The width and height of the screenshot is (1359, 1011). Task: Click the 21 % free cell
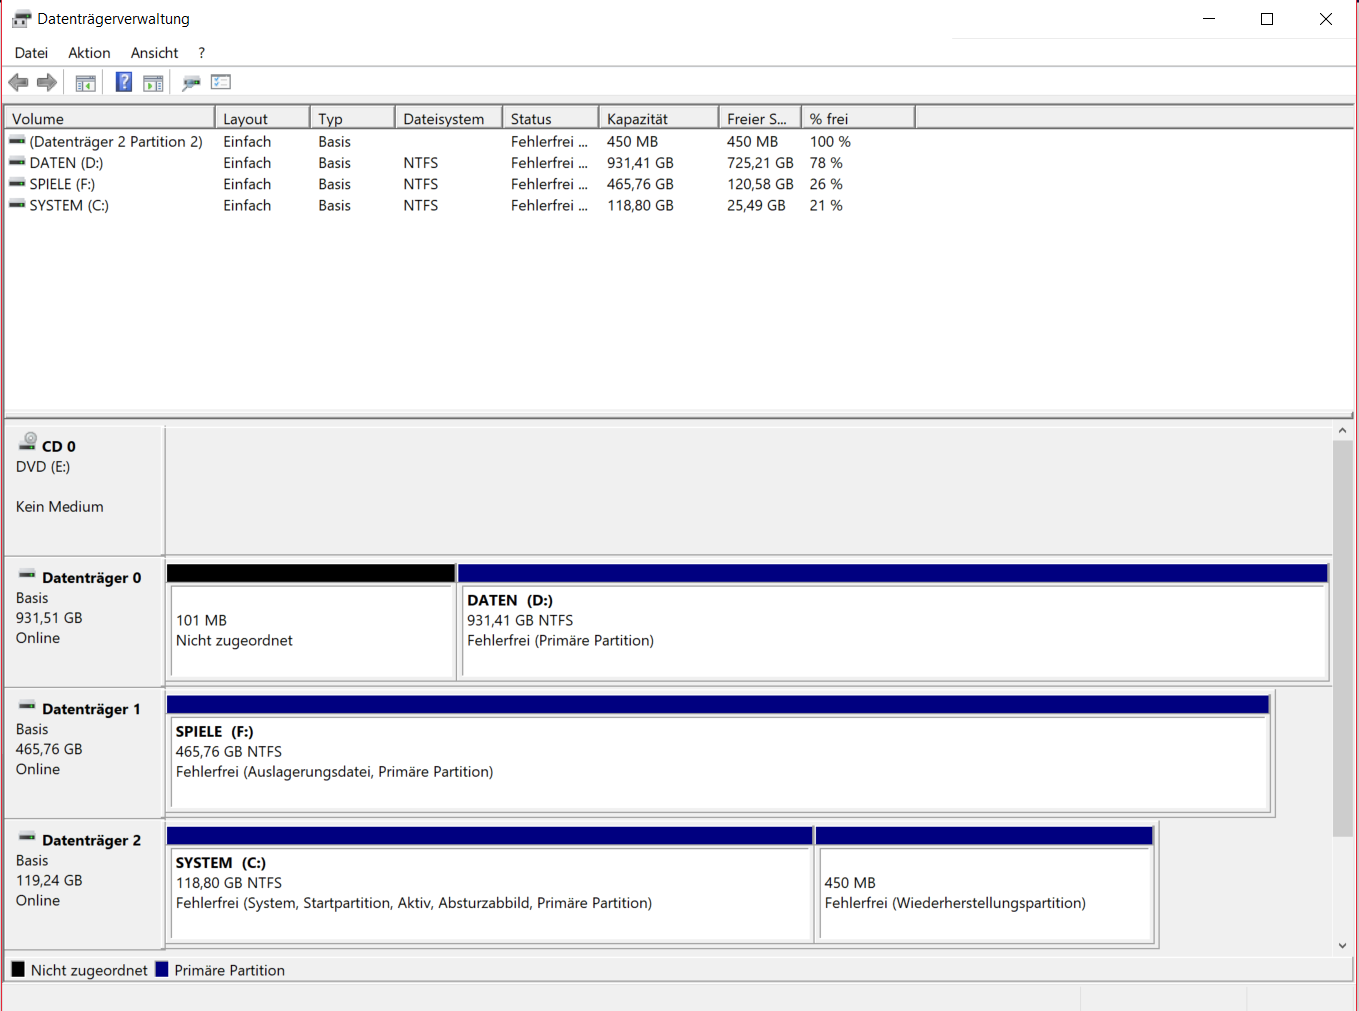point(826,205)
